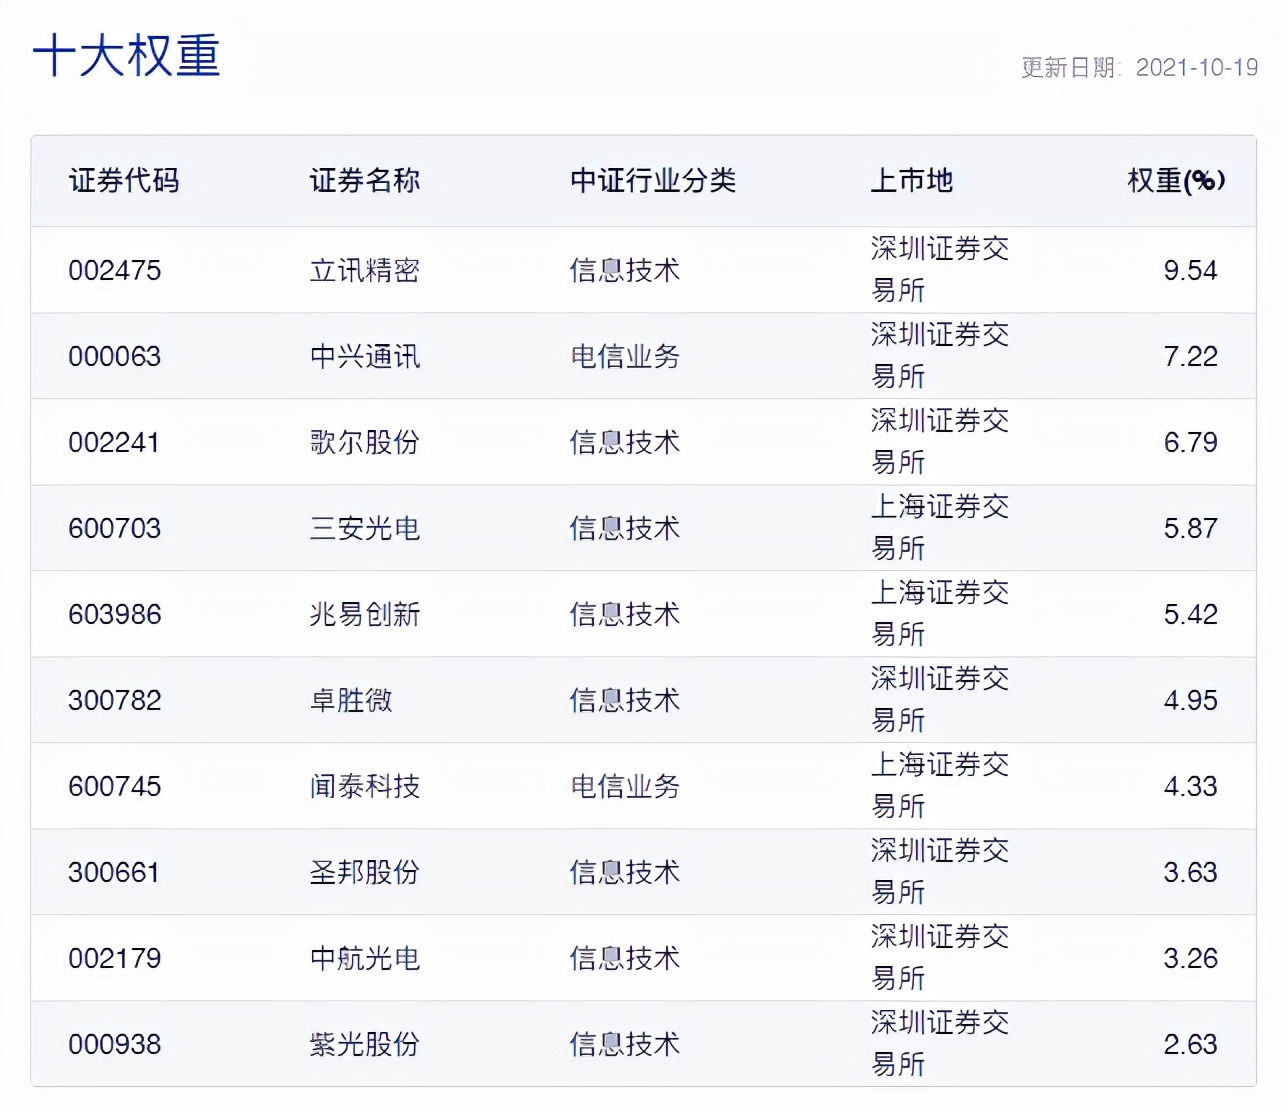Screen dimensions: 1288x1112
Task: Click the 权重(%) column header to sort
Action: pos(1177,182)
